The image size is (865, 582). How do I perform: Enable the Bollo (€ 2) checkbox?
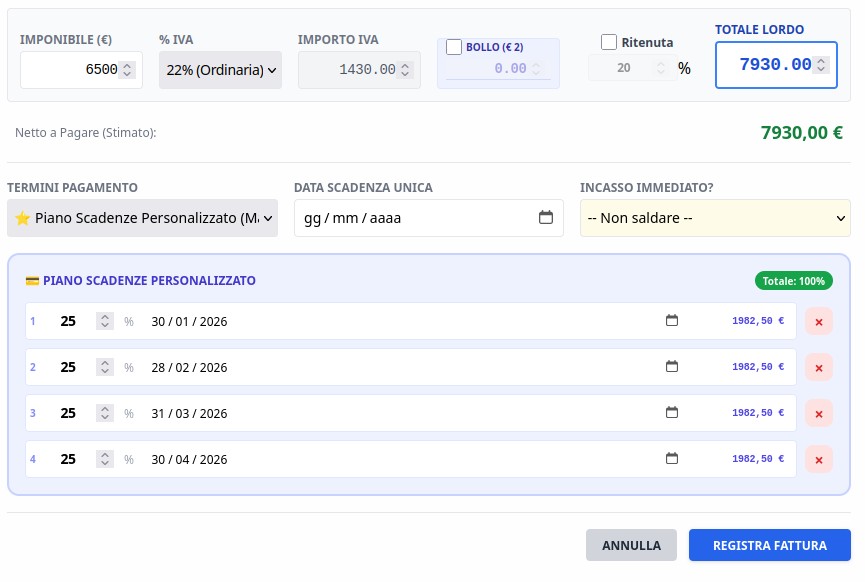click(454, 47)
